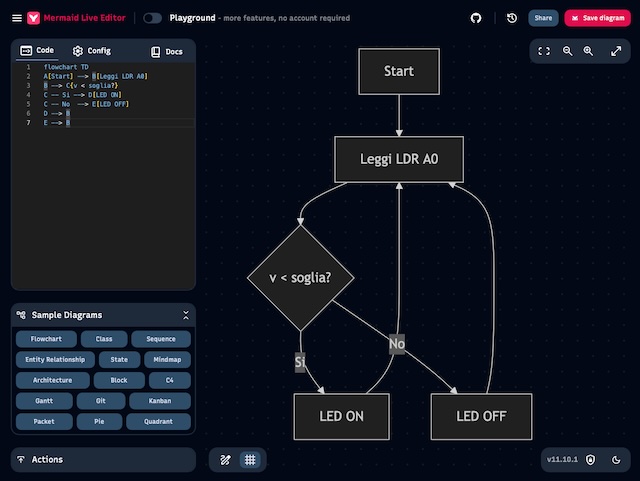The height and width of the screenshot is (481, 640).
Task: Collapse the Sample Diagrams panel
Action: click(186, 315)
